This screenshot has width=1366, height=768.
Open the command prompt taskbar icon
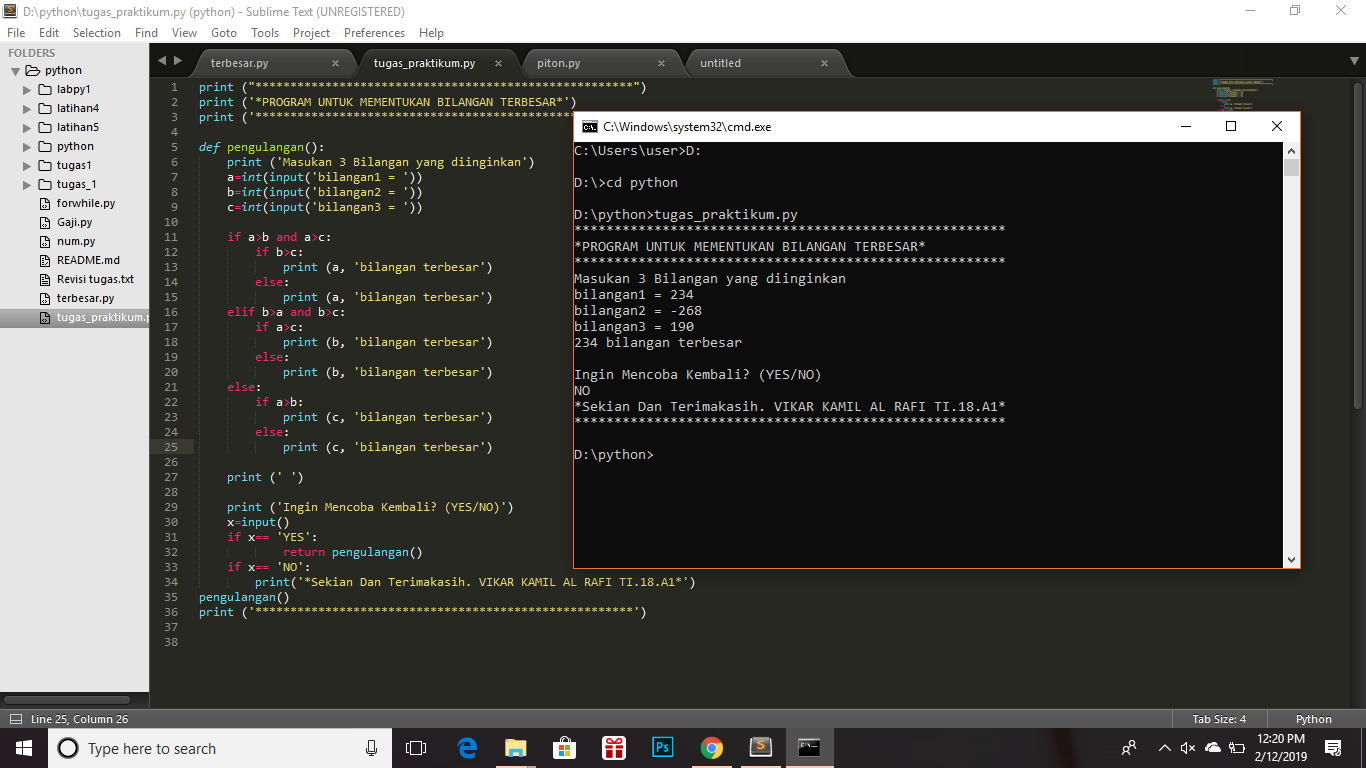[x=809, y=747]
